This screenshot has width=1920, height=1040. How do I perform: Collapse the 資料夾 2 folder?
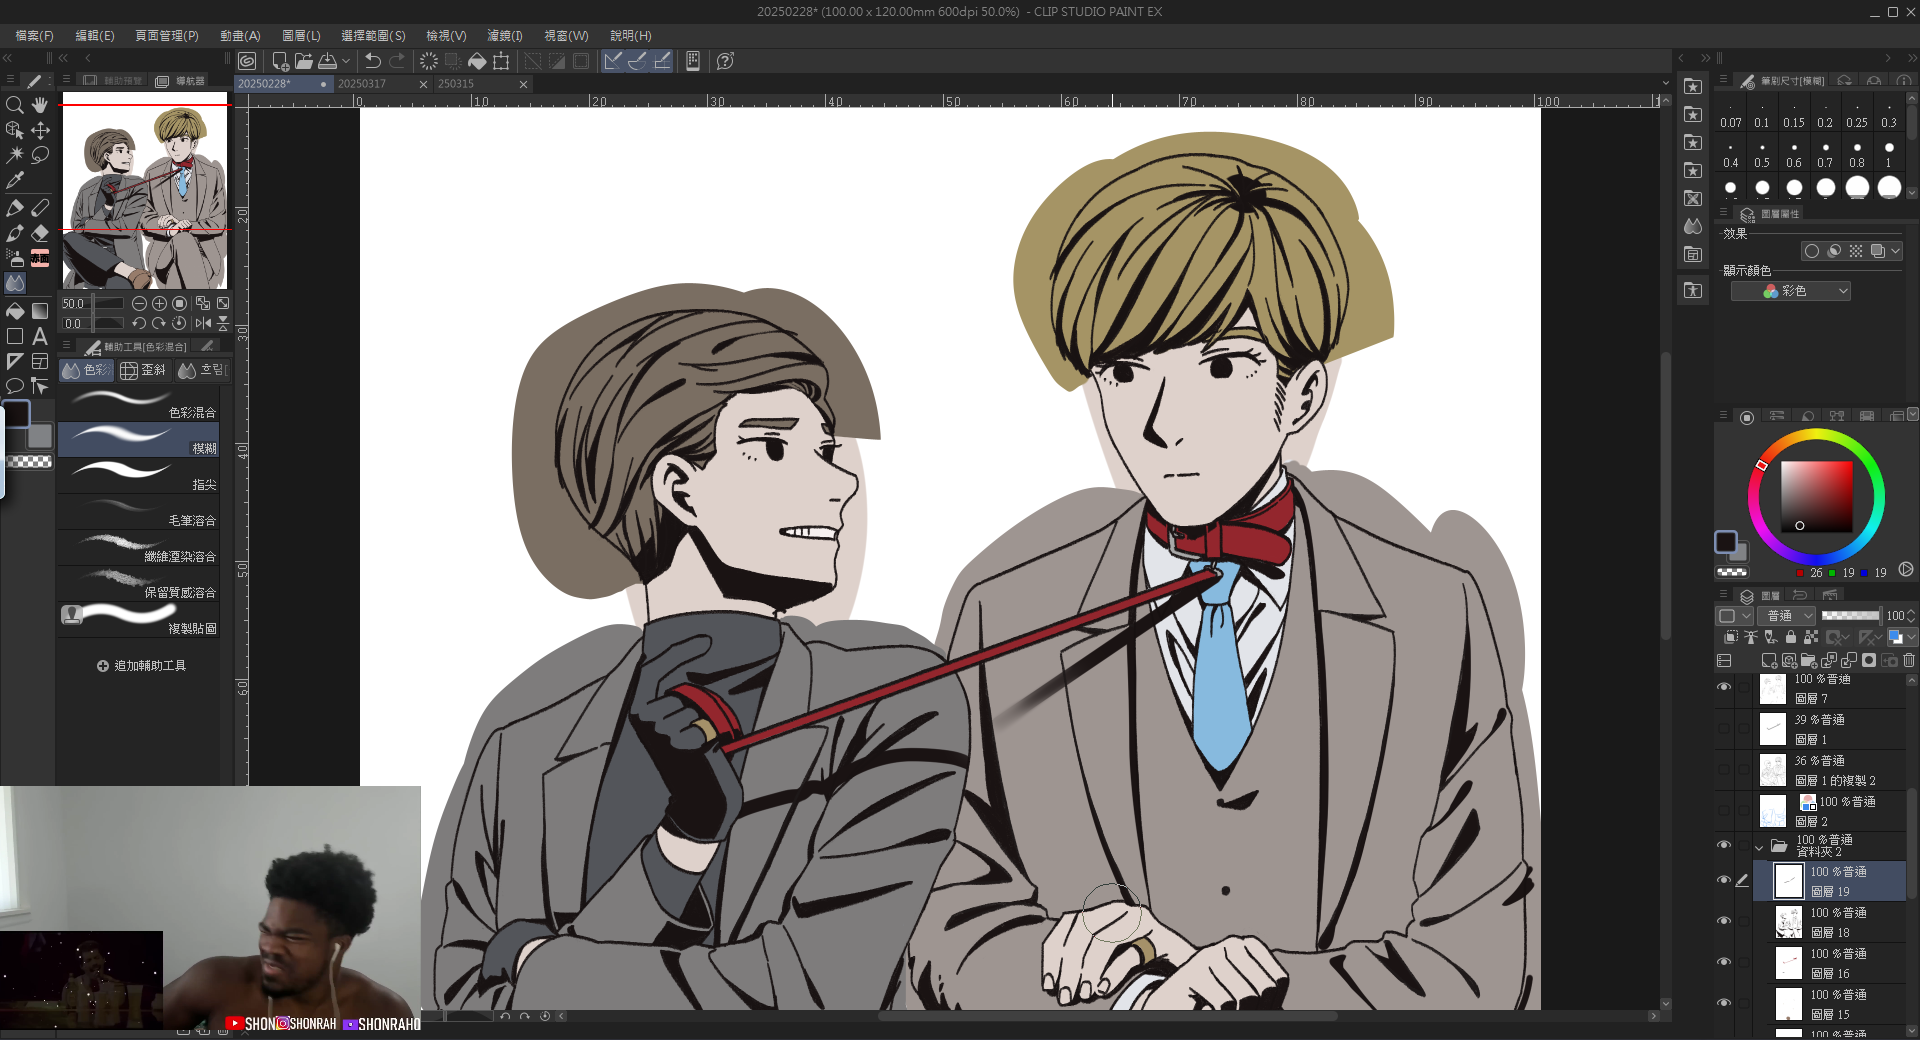pos(1759,848)
